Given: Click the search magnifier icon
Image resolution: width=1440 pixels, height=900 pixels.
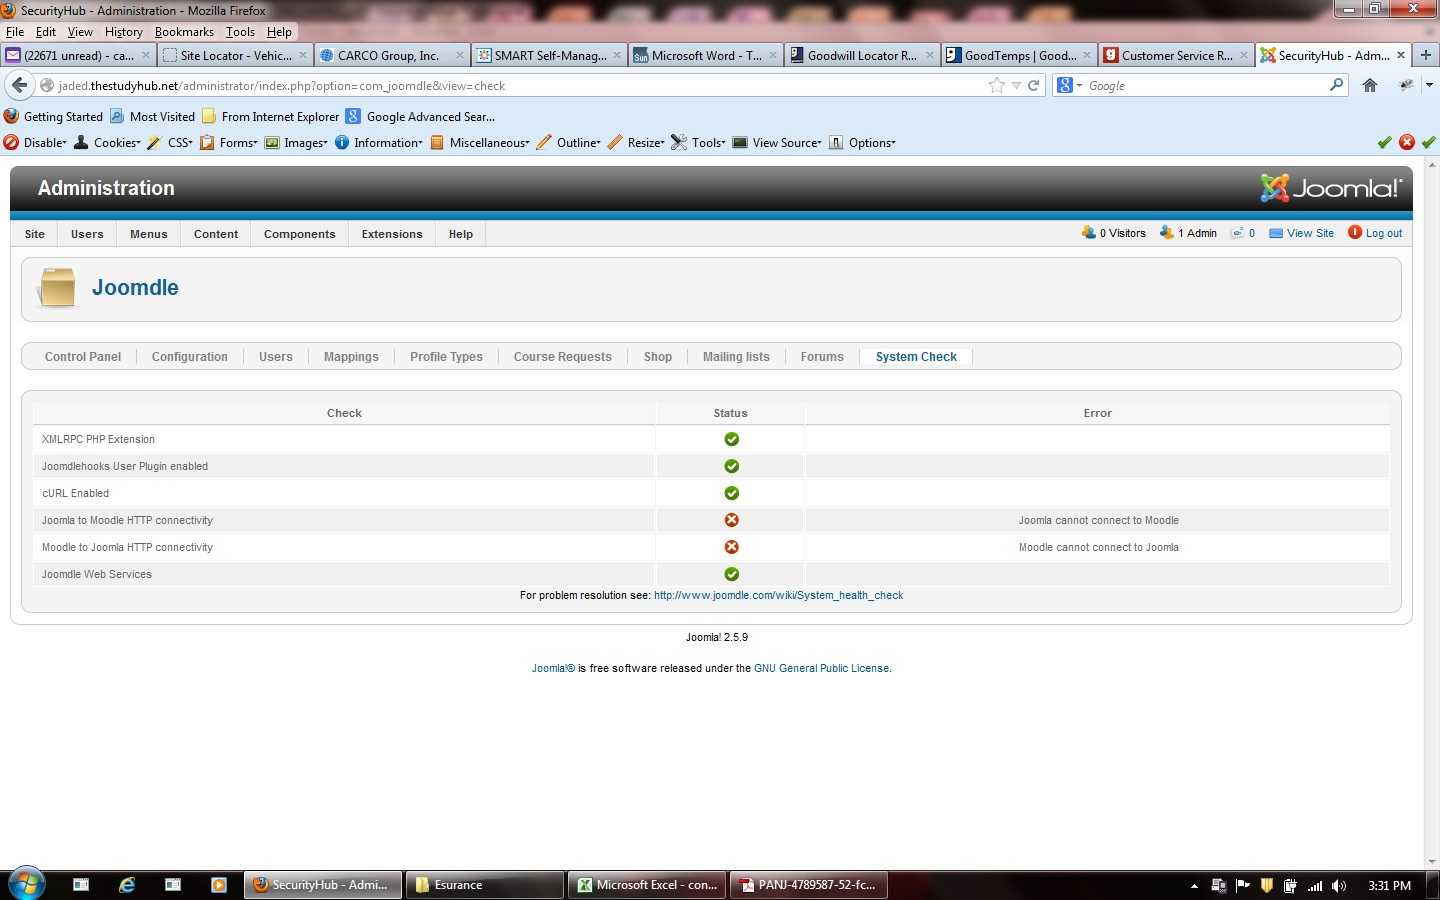Looking at the screenshot, I should coord(1336,85).
